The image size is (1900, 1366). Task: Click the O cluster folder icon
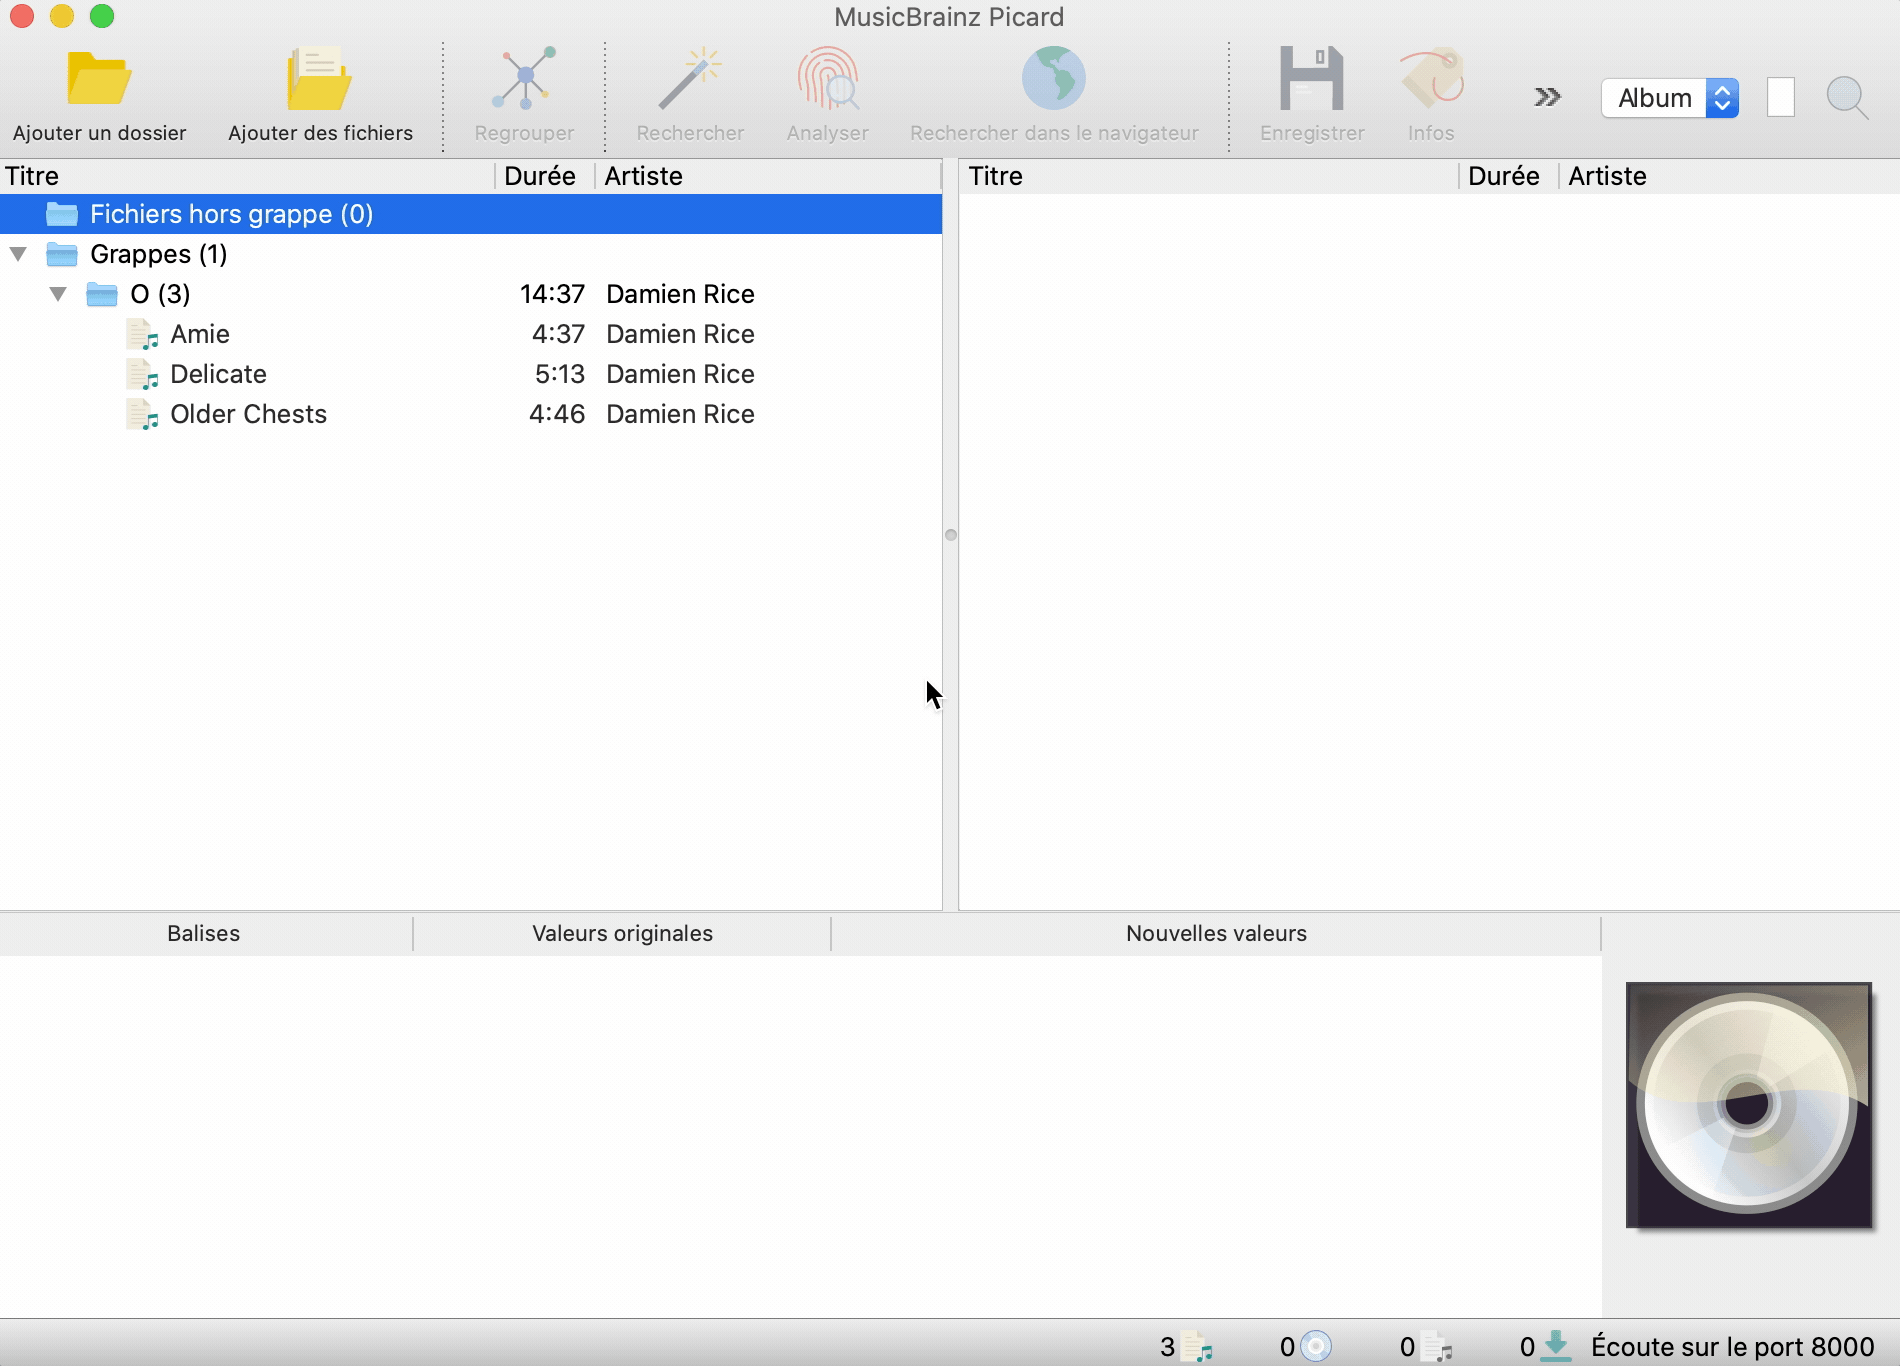(x=102, y=294)
